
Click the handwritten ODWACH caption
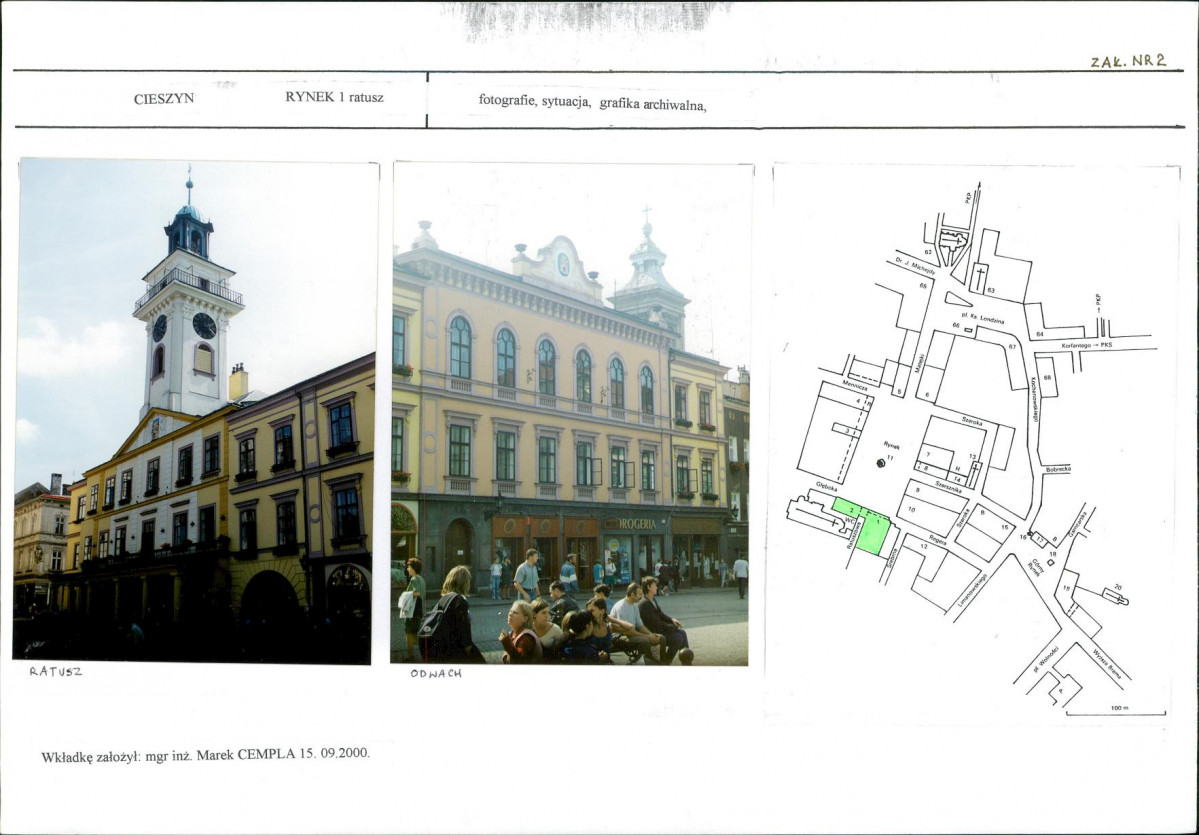(436, 673)
